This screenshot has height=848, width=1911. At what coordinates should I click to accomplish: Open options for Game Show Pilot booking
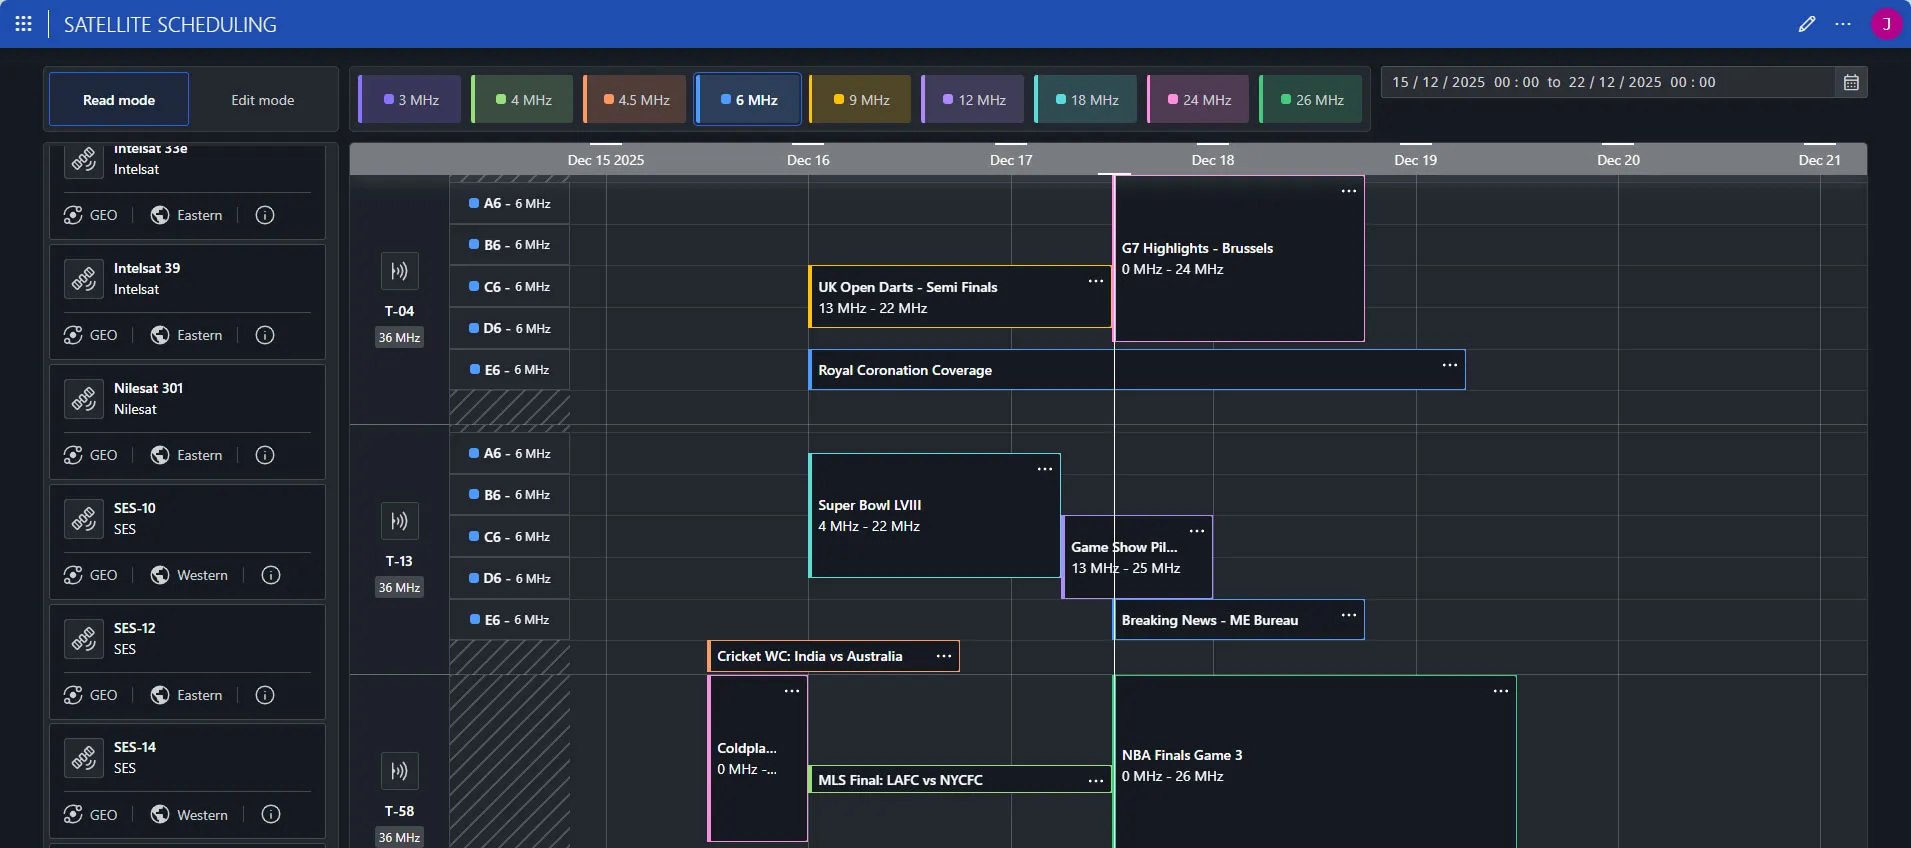tap(1197, 531)
